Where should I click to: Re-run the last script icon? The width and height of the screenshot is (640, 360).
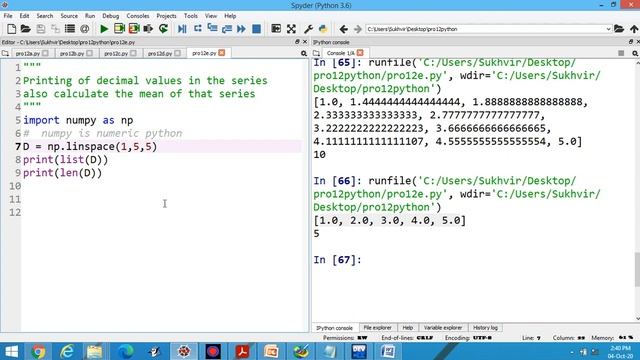coord(163,29)
